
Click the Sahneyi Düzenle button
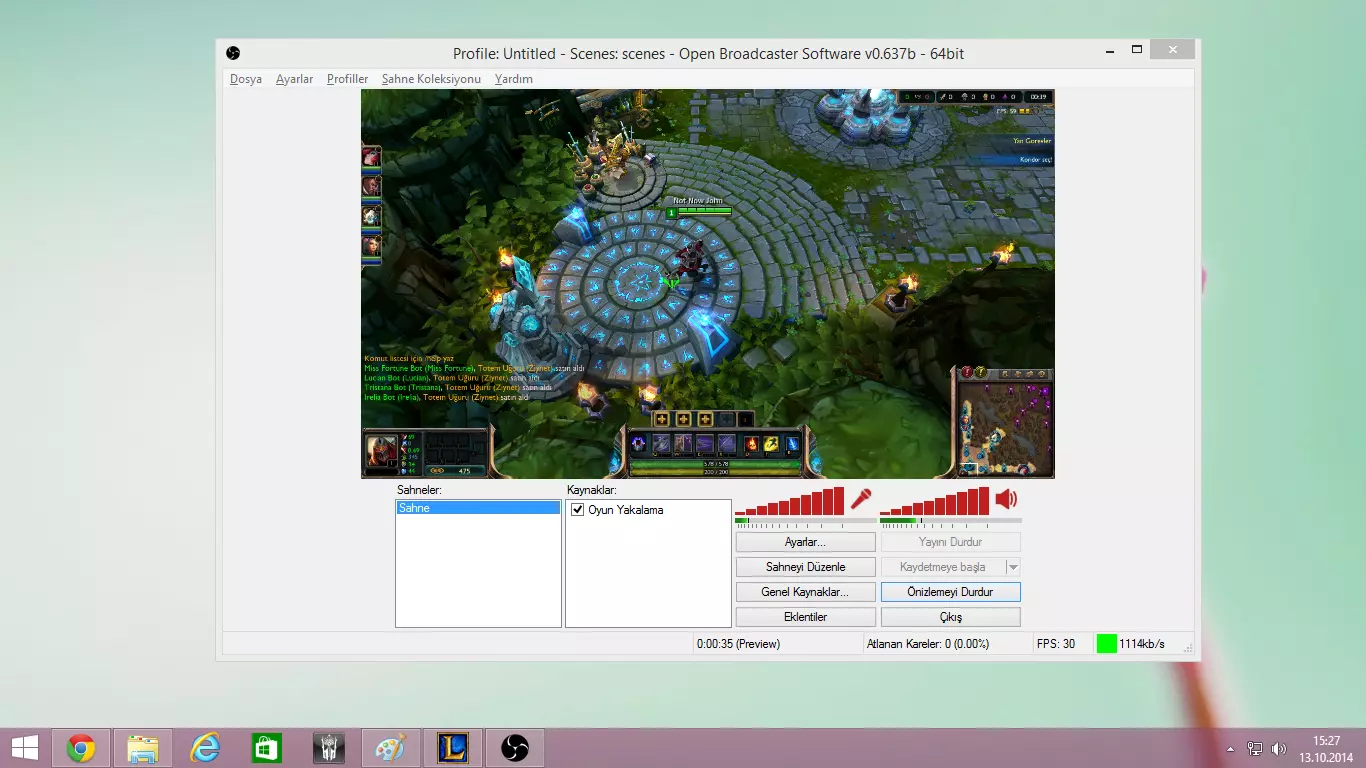(x=806, y=567)
